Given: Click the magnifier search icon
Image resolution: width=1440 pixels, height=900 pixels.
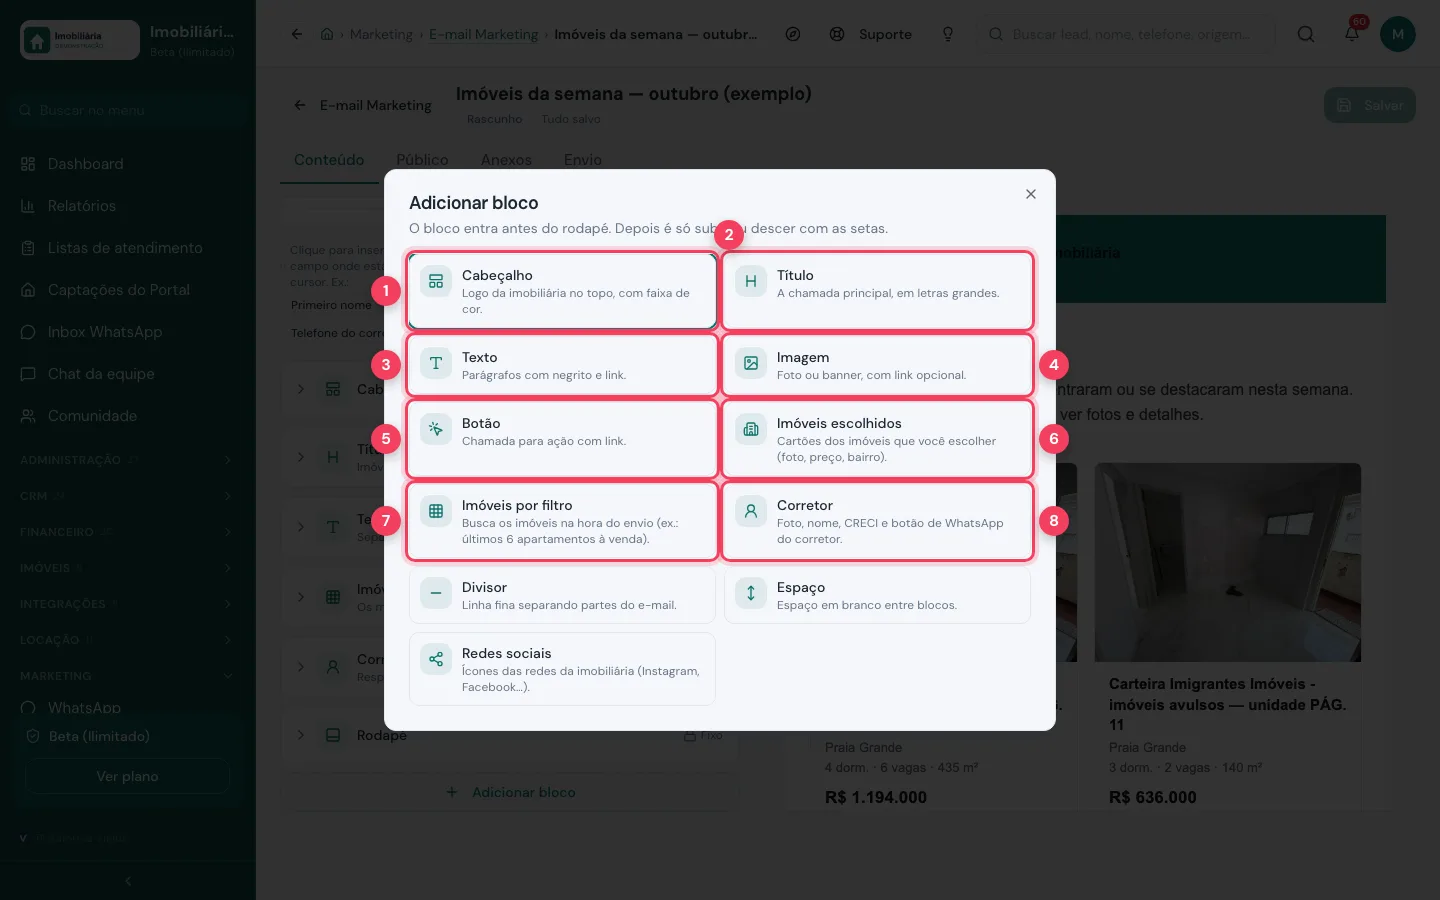Looking at the screenshot, I should (x=1306, y=34).
